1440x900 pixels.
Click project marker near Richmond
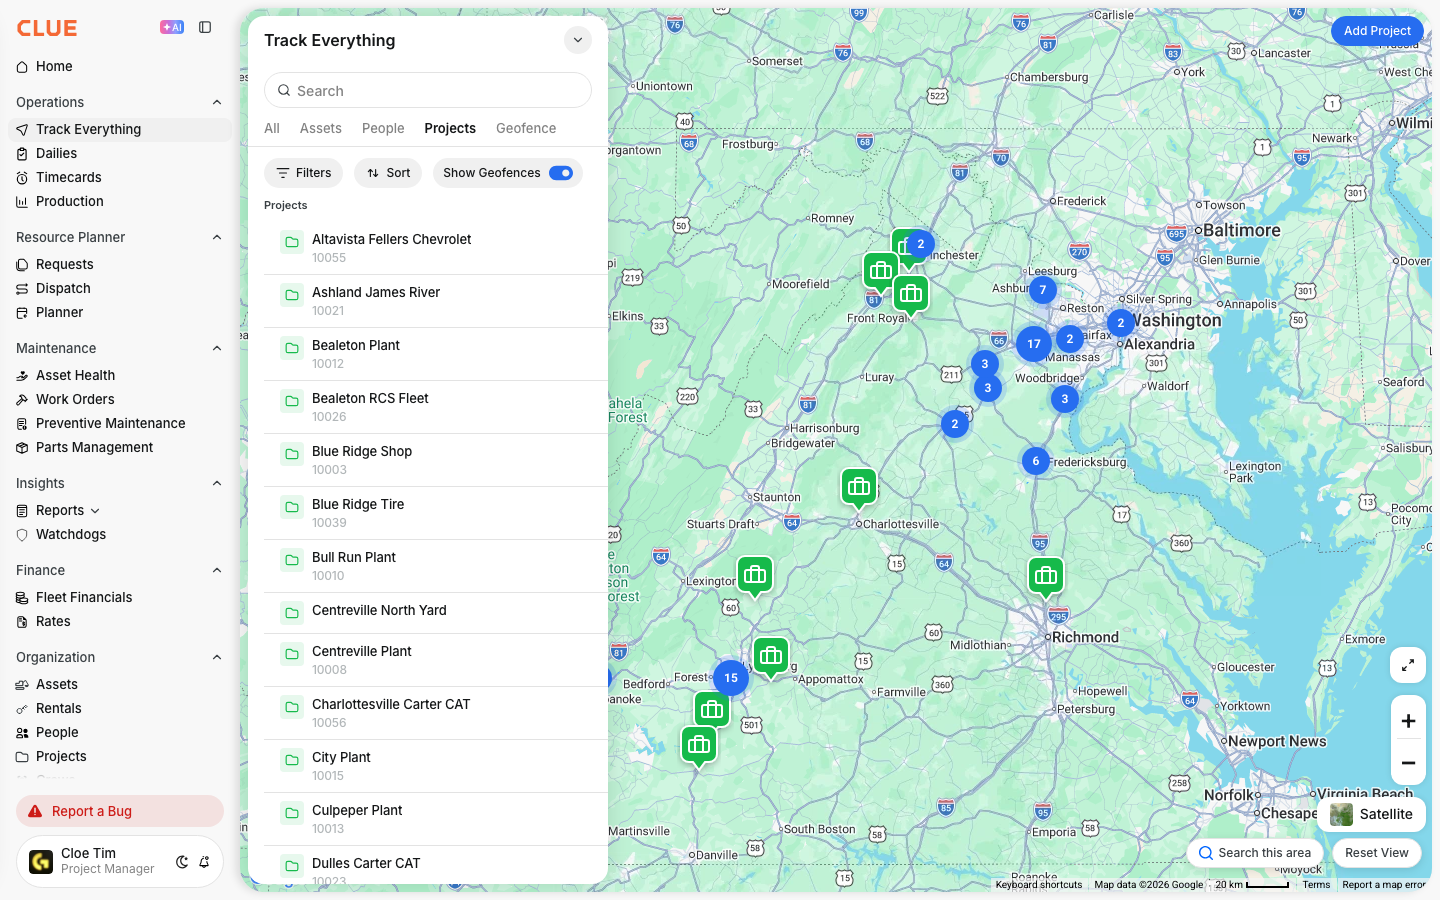(1046, 577)
